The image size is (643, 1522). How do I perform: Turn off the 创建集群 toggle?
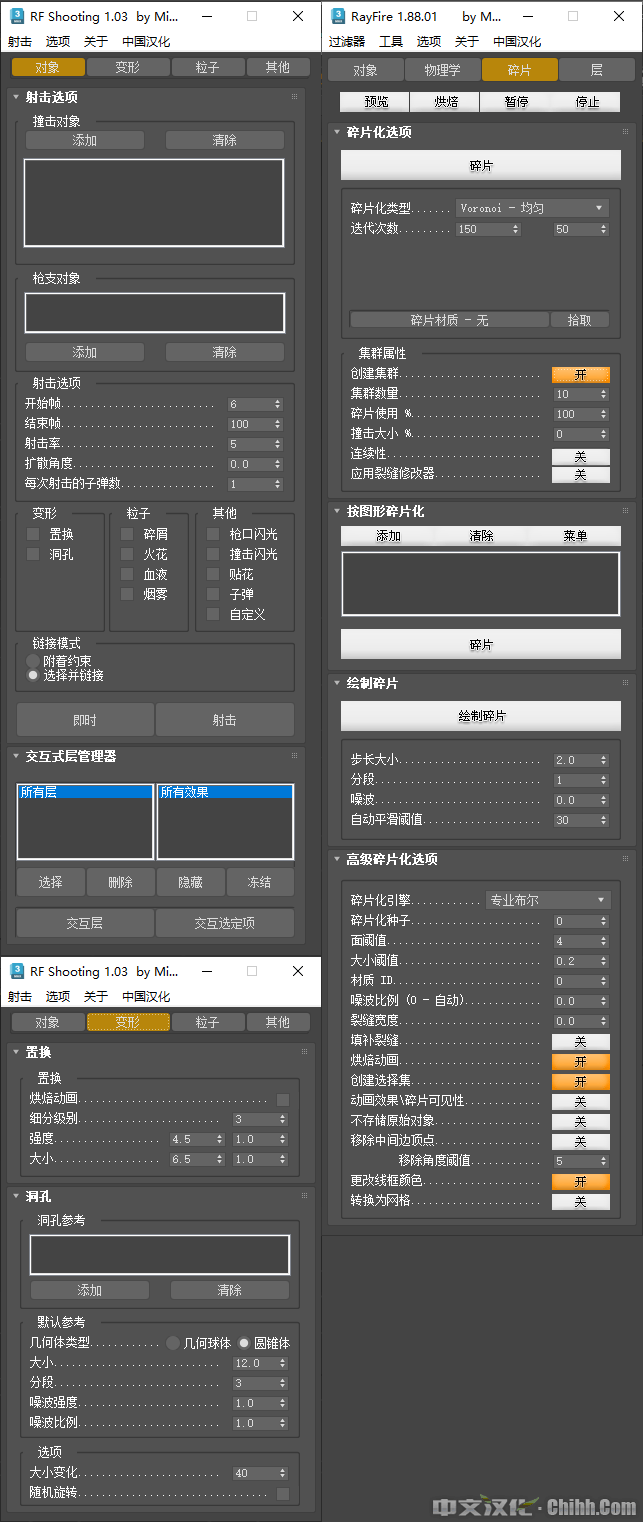580,375
